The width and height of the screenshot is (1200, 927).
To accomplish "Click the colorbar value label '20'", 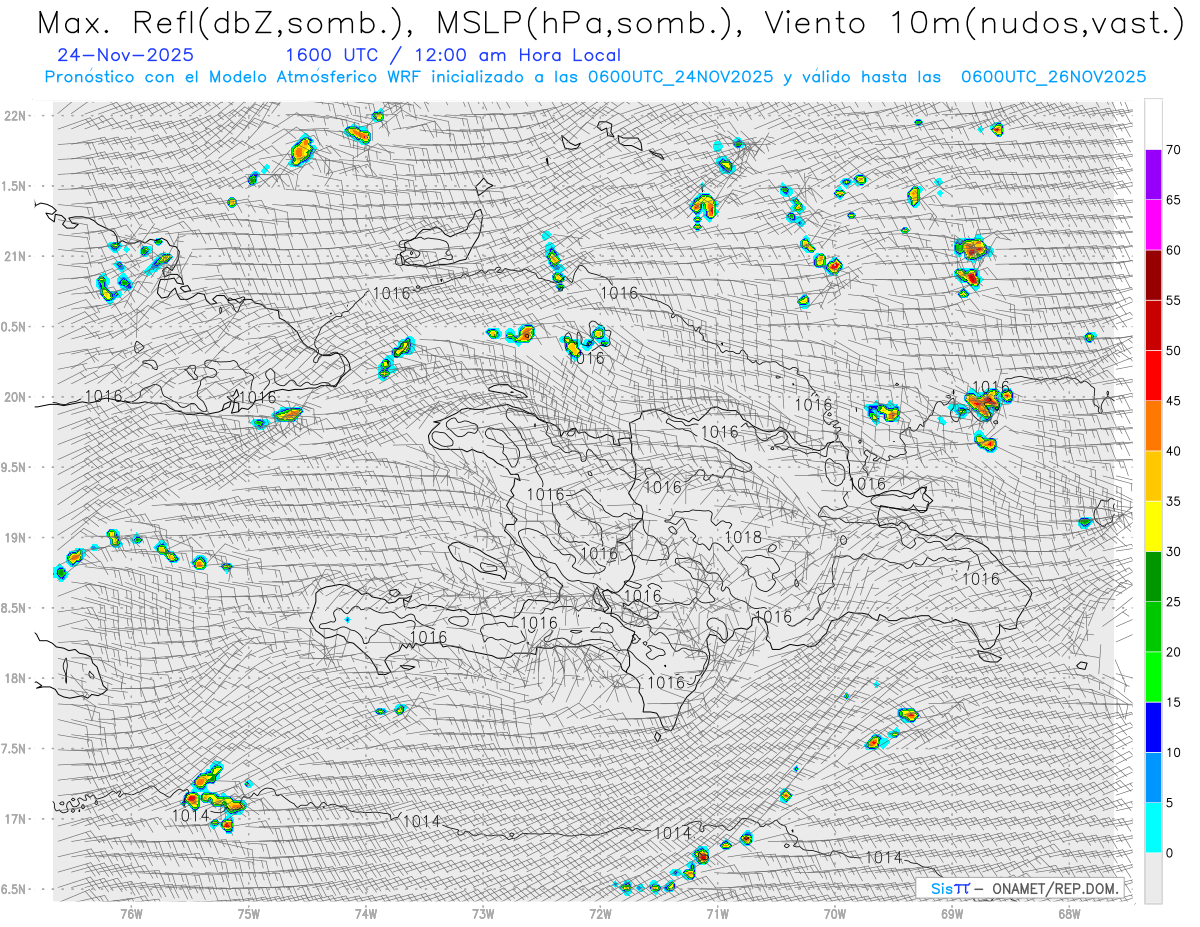I will [x=1173, y=652].
